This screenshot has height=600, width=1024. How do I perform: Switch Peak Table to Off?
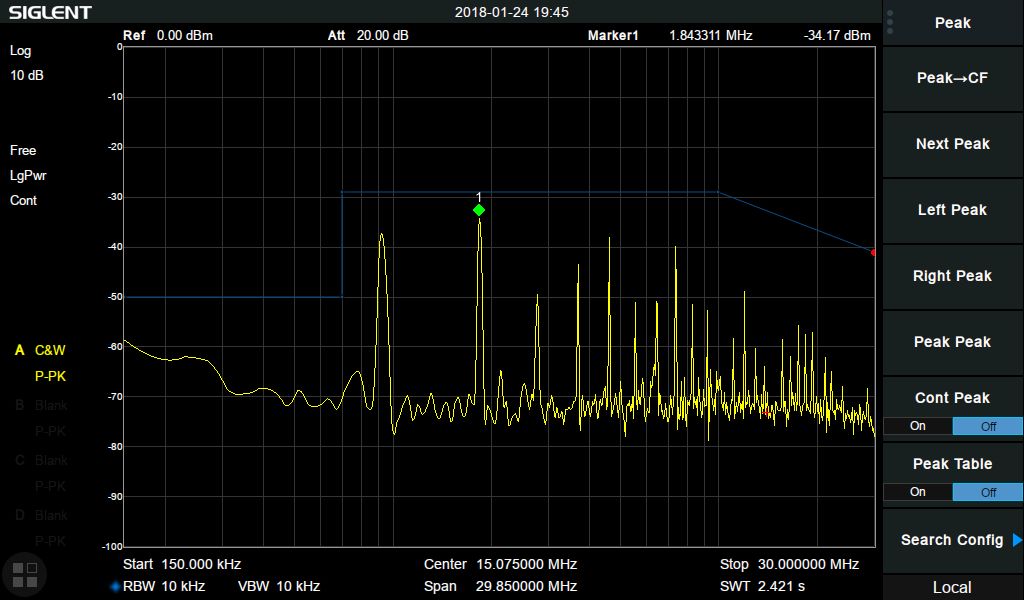[x=987, y=492]
